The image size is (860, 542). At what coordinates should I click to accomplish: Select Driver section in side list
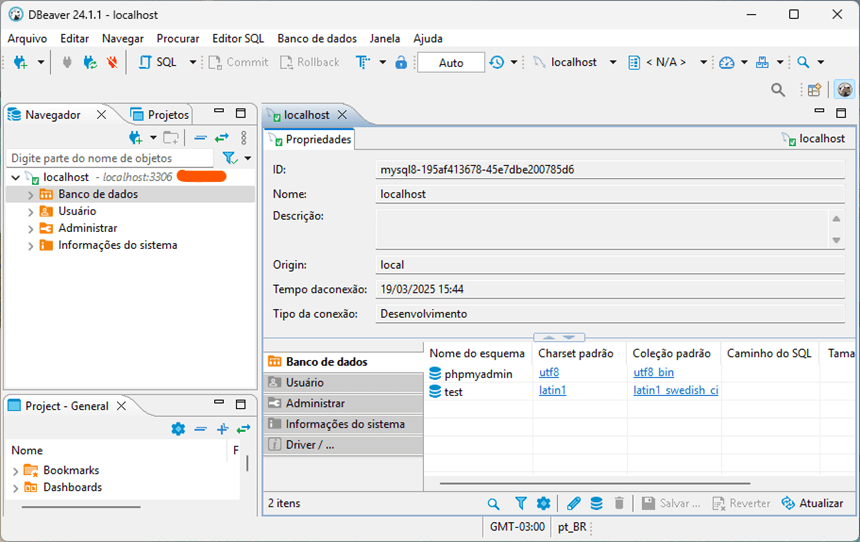click(x=343, y=445)
